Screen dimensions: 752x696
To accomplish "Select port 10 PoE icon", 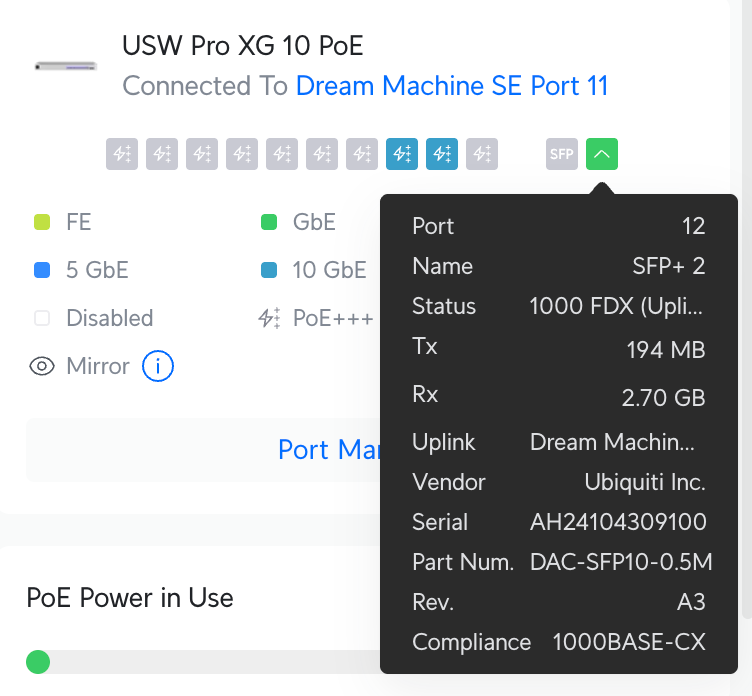I will coord(482,154).
